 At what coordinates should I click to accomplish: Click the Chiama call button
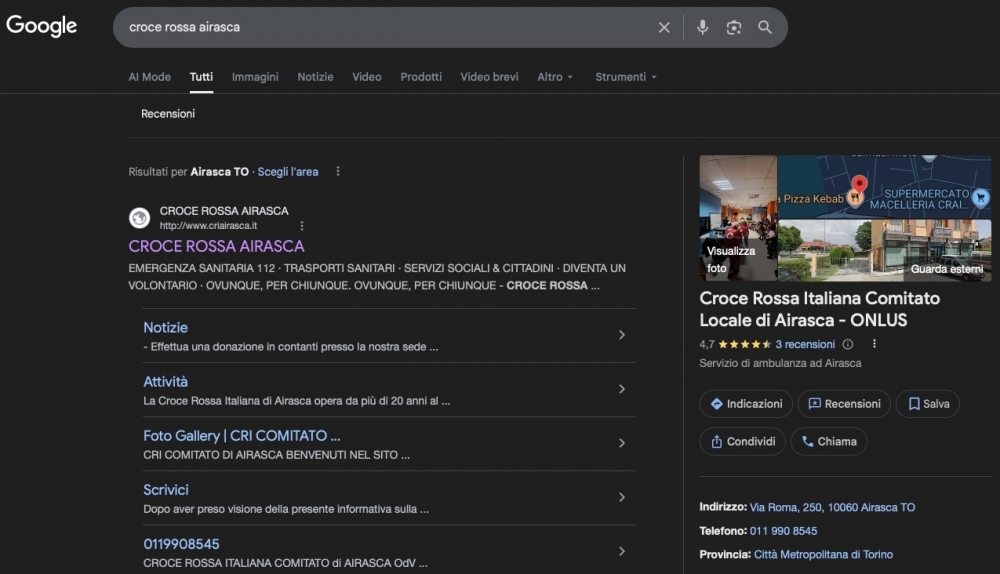tap(828, 441)
